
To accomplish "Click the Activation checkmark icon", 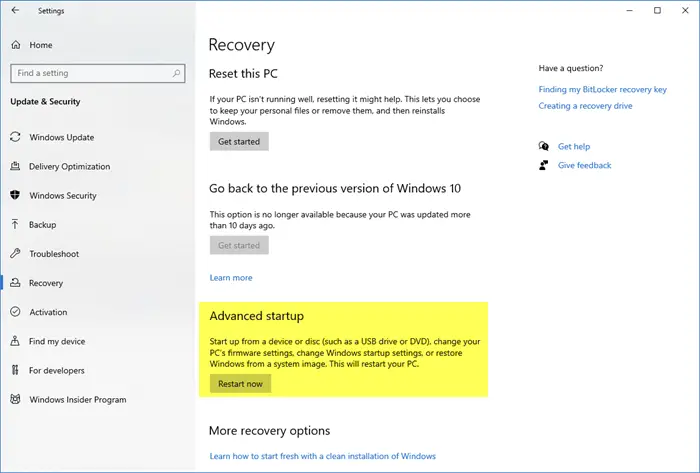I will pyautogui.click(x=16, y=312).
